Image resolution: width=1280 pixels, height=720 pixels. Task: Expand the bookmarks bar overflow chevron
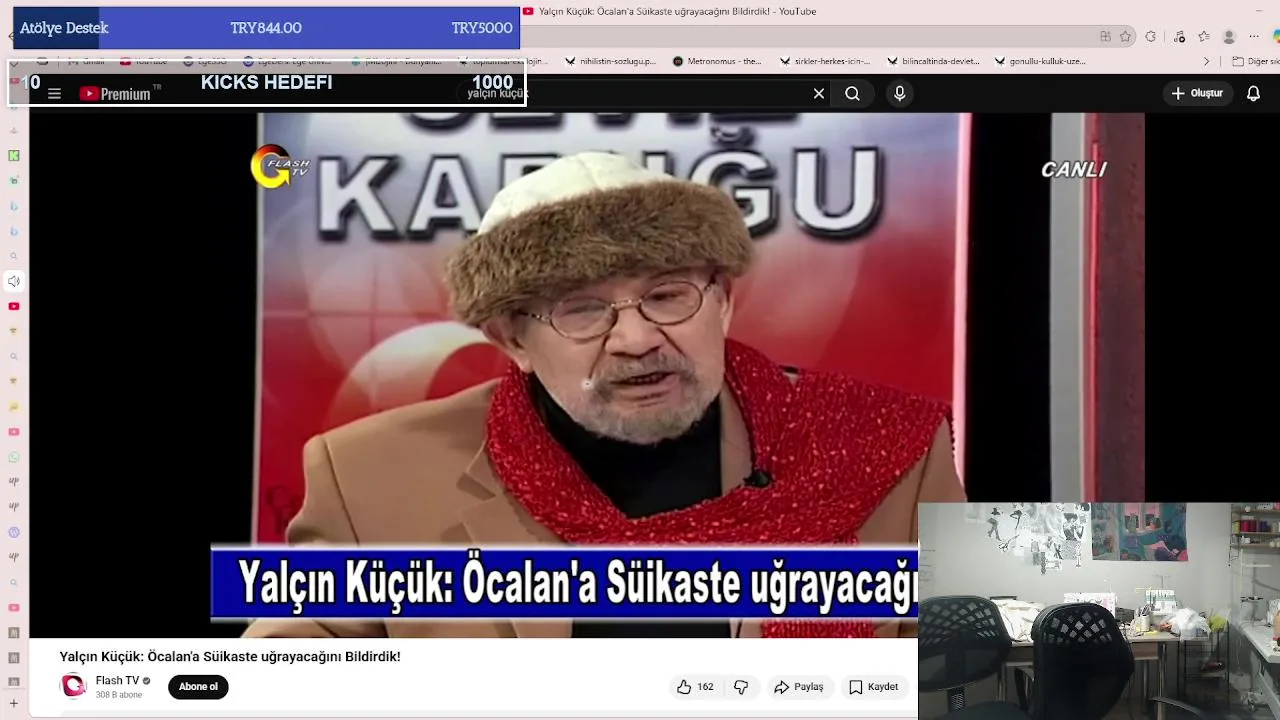pyautogui.click(x=1206, y=61)
